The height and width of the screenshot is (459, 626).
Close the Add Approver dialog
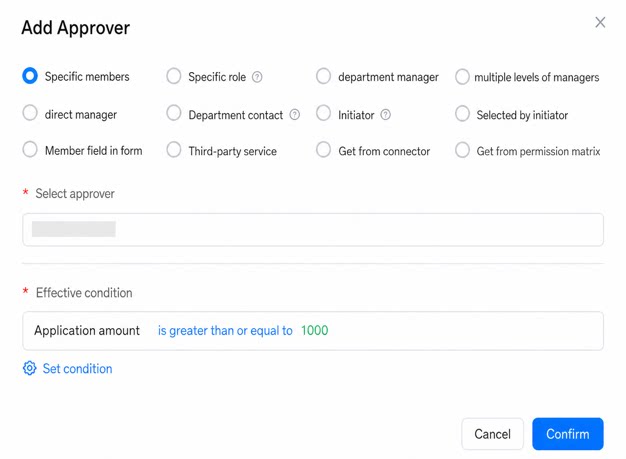click(x=600, y=22)
